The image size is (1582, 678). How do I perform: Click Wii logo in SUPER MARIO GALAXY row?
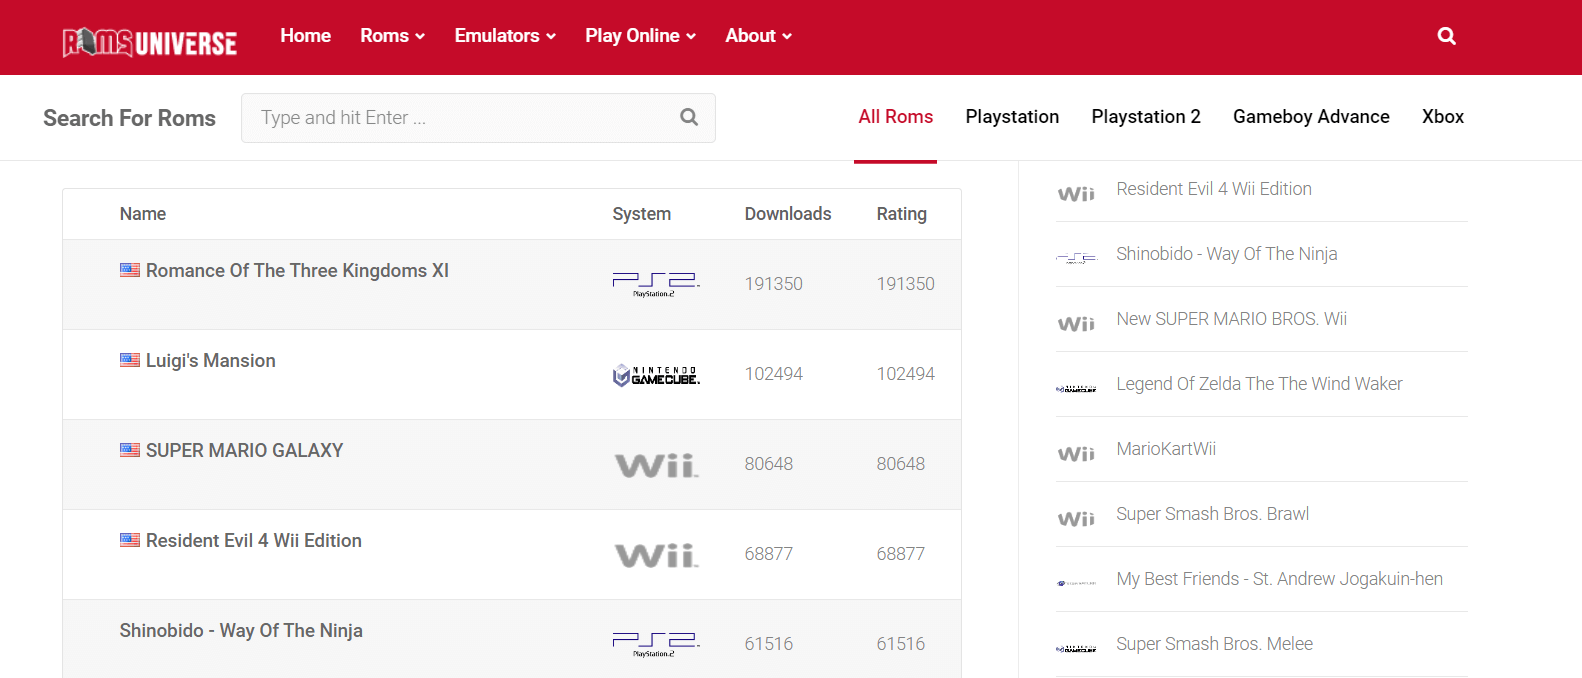[x=656, y=465]
